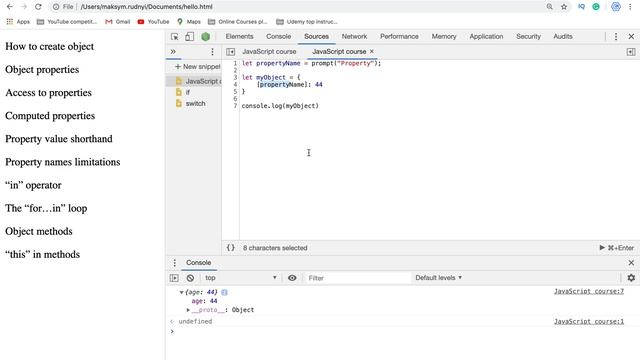Screen dimensions: 640x360
Task: Open the YouTube competitors bookmark folder
Action: click(x=67, y=22)
